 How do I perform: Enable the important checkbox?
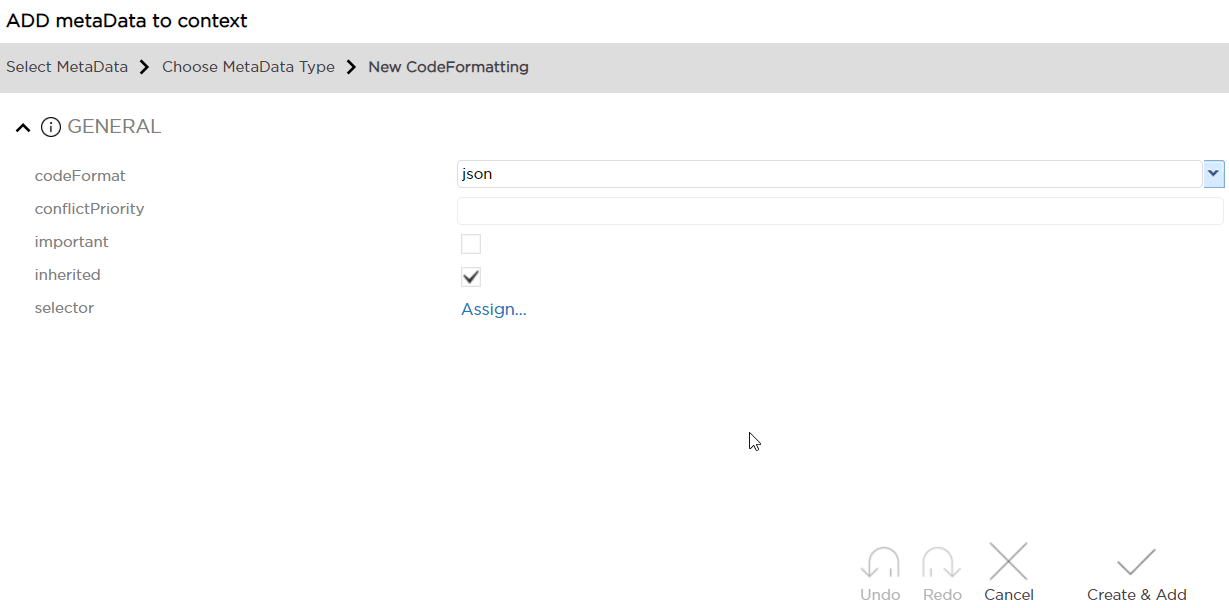(471, 244)
